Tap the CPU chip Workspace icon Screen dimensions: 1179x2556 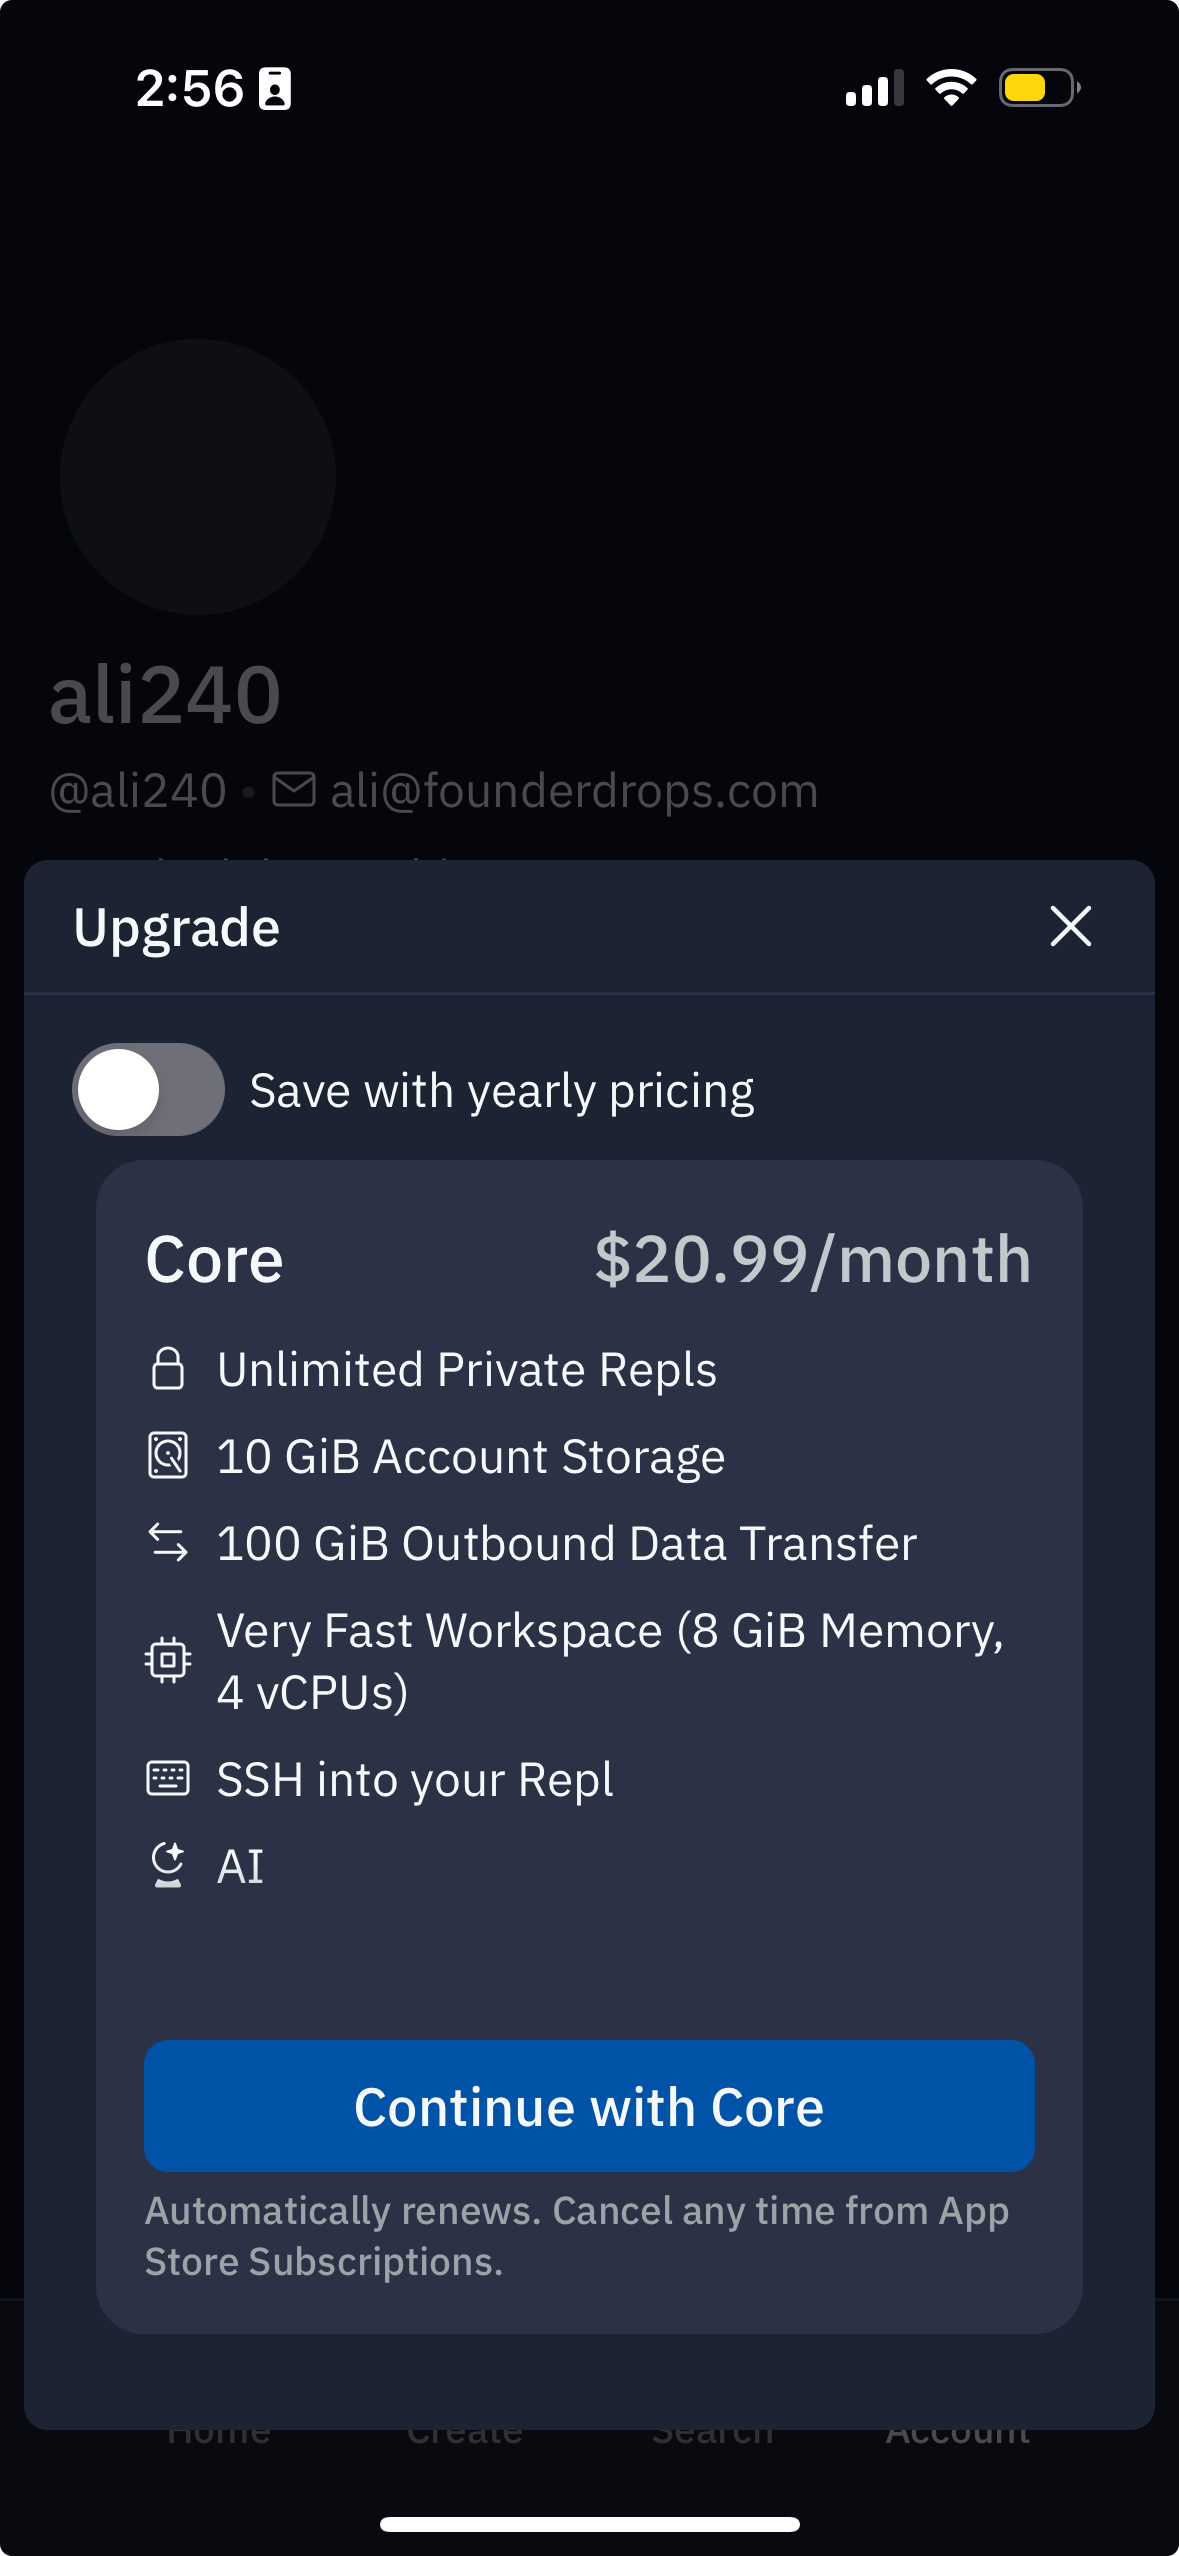(167, 1660)
